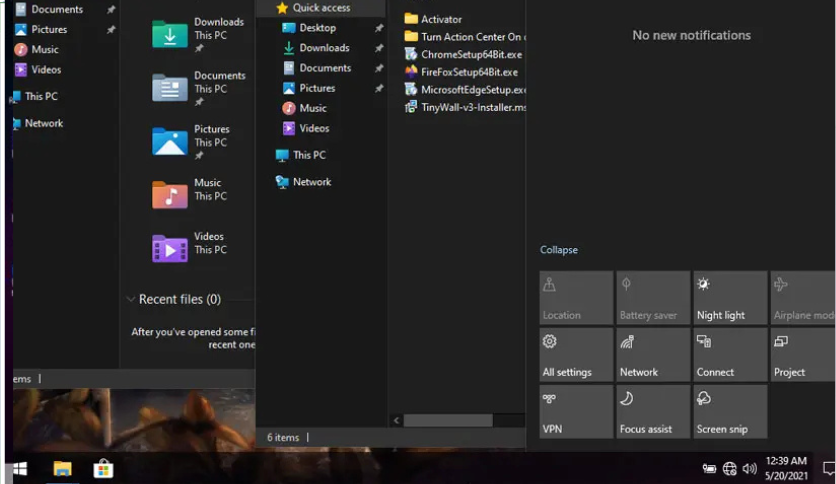Select ChromeSetup64Bit.exe file
This screenshot has height=484, width=836.
tap(464, 54)
